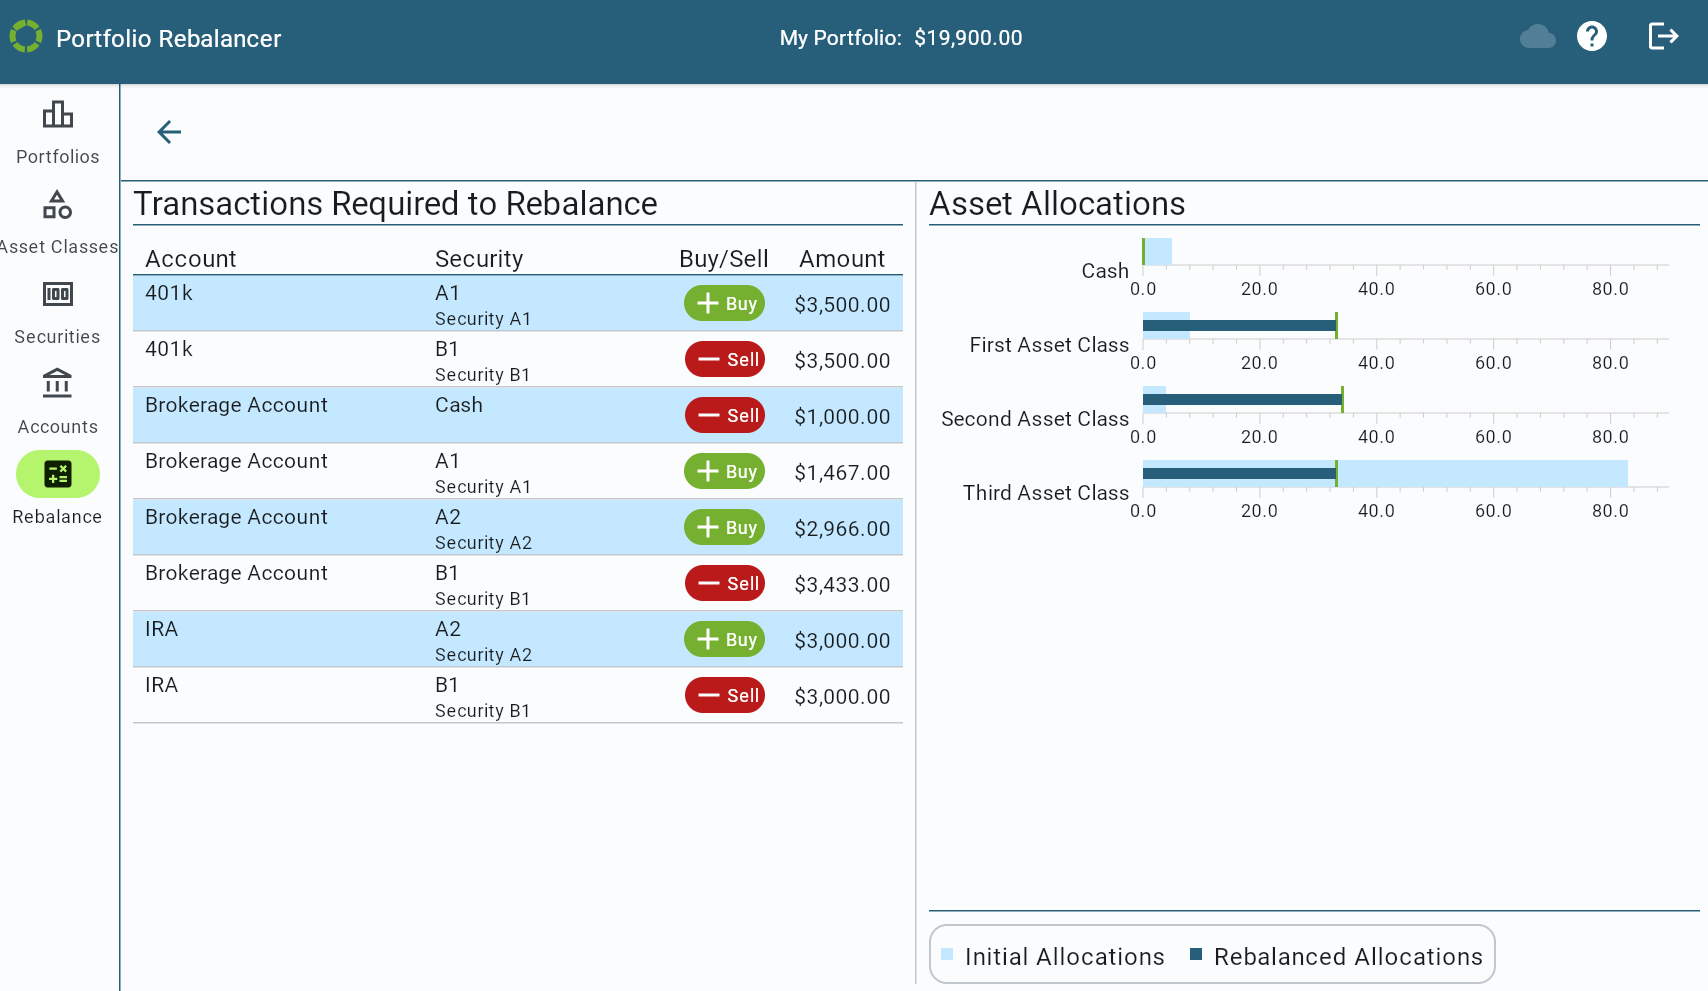Click the logout icon
1708x991 pixels.
pos(1664,36)
